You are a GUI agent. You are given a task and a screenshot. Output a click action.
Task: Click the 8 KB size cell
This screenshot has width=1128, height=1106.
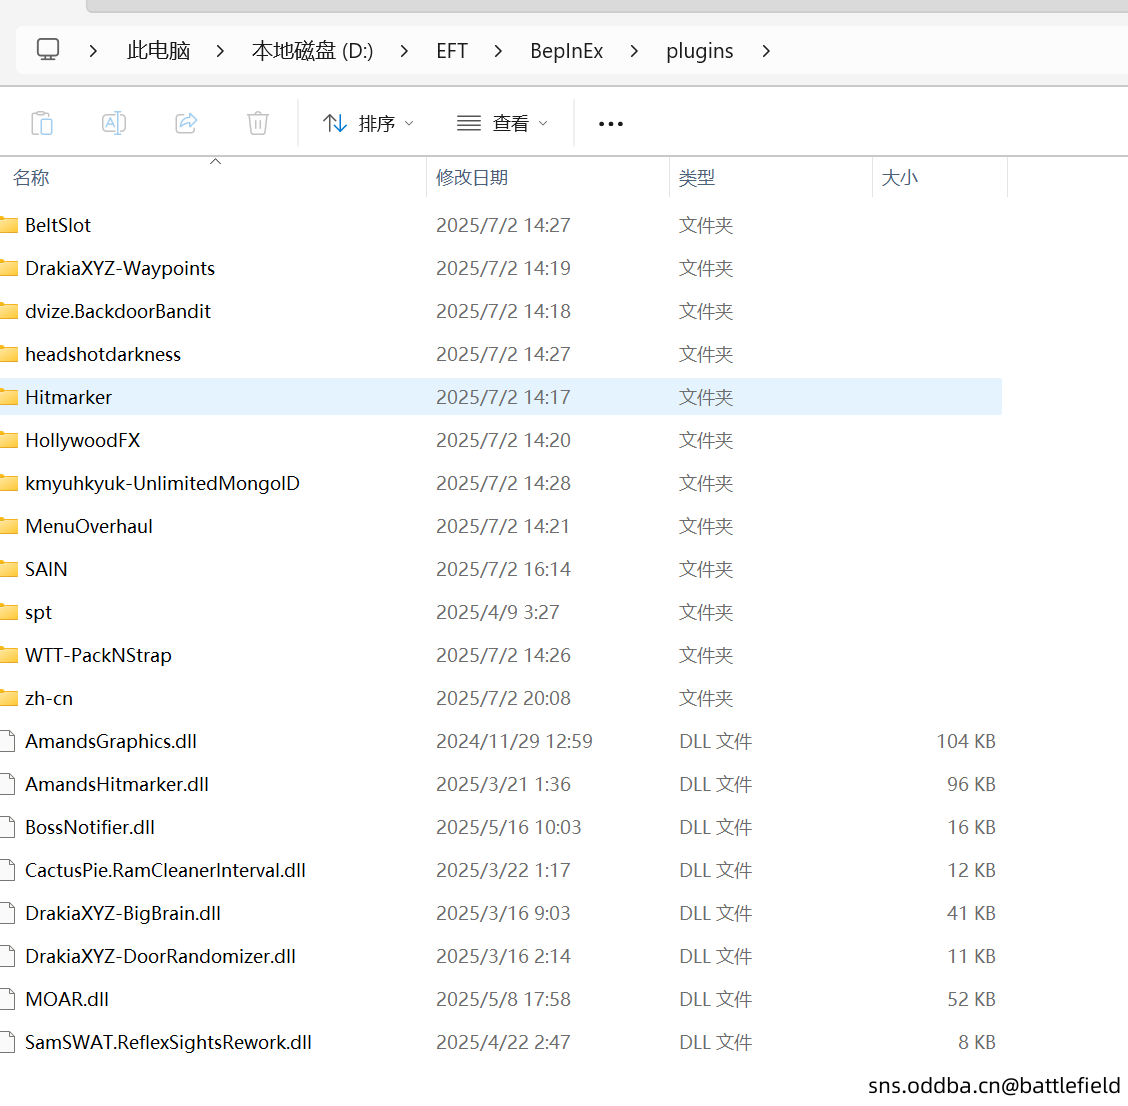click(977, 1043)
